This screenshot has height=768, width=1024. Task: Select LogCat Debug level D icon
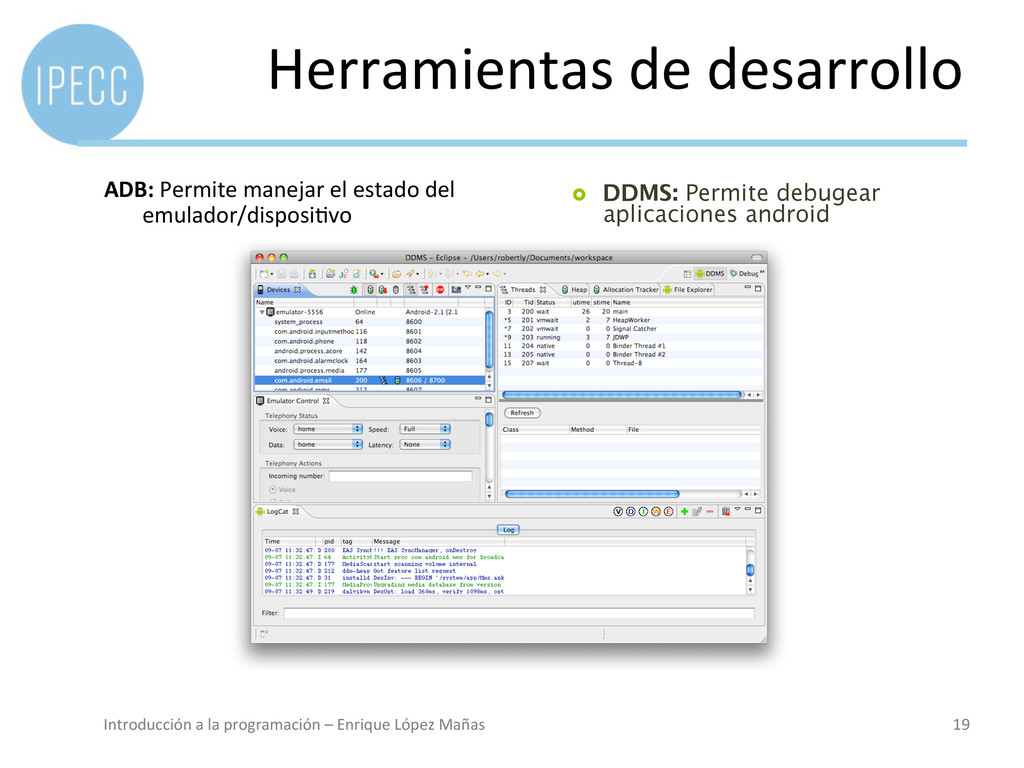[631, 511]
